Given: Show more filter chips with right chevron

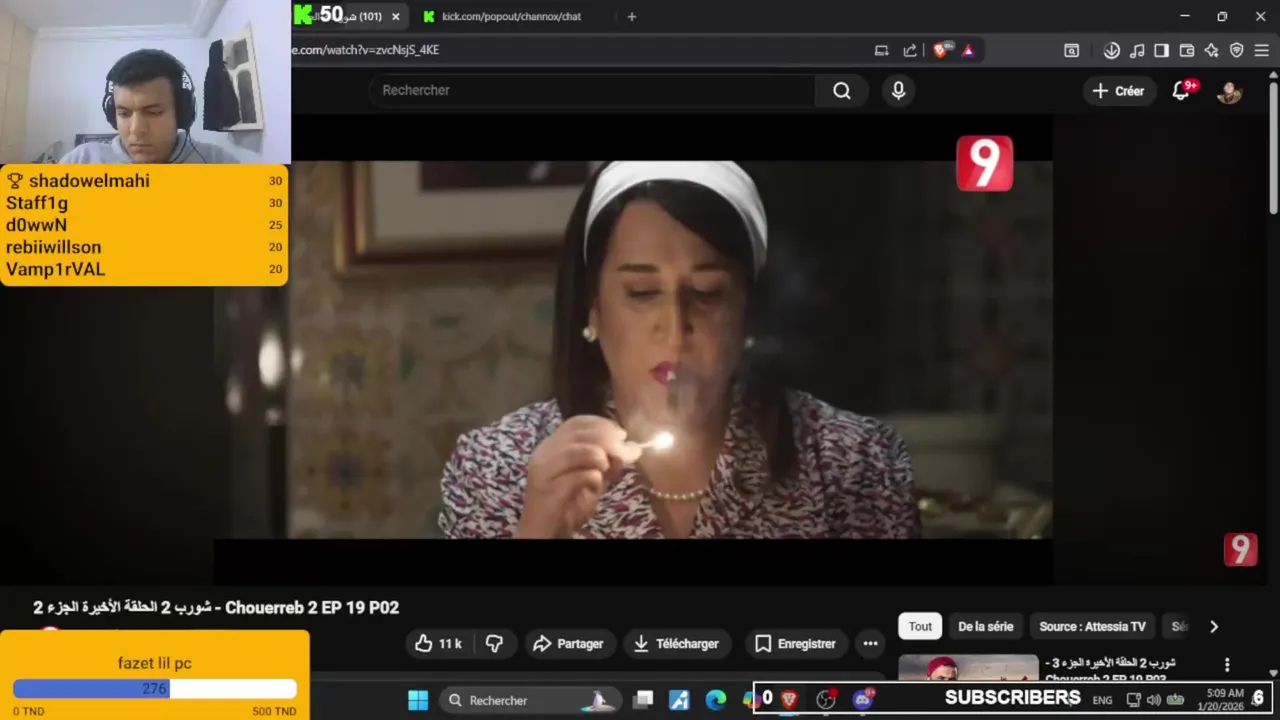Looking at the screenshot, I should (x=1214, y=626).
